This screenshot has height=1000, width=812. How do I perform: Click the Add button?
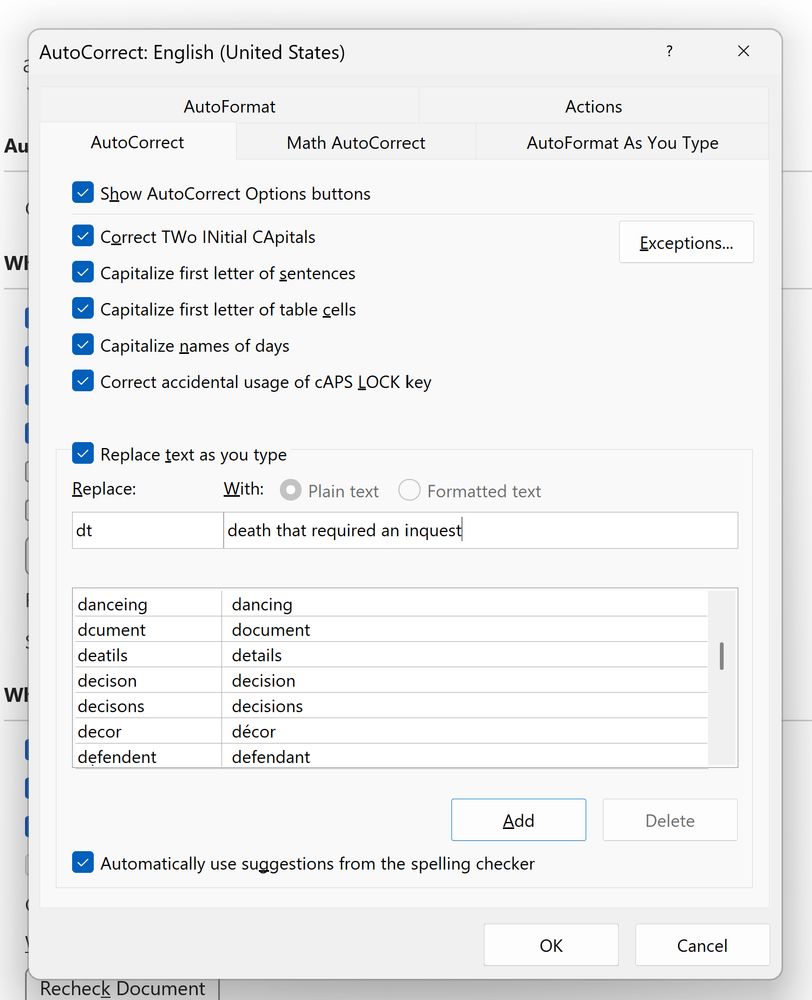(518, 821)
